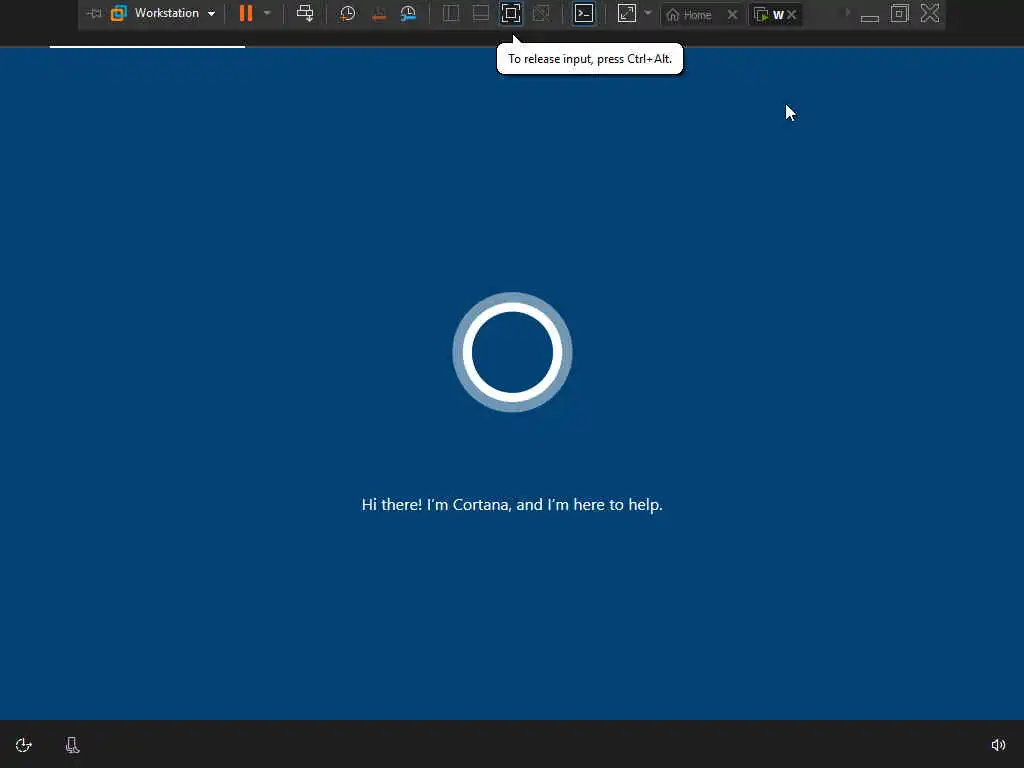Toggle the volume speaker icon
Screen dimensions: 1024x768
pos(999,745)
